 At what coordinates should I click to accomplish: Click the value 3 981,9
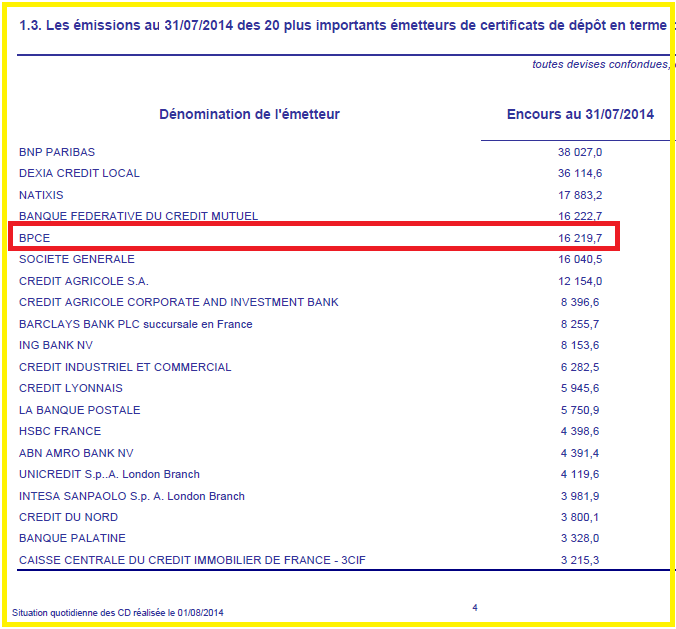580,496
